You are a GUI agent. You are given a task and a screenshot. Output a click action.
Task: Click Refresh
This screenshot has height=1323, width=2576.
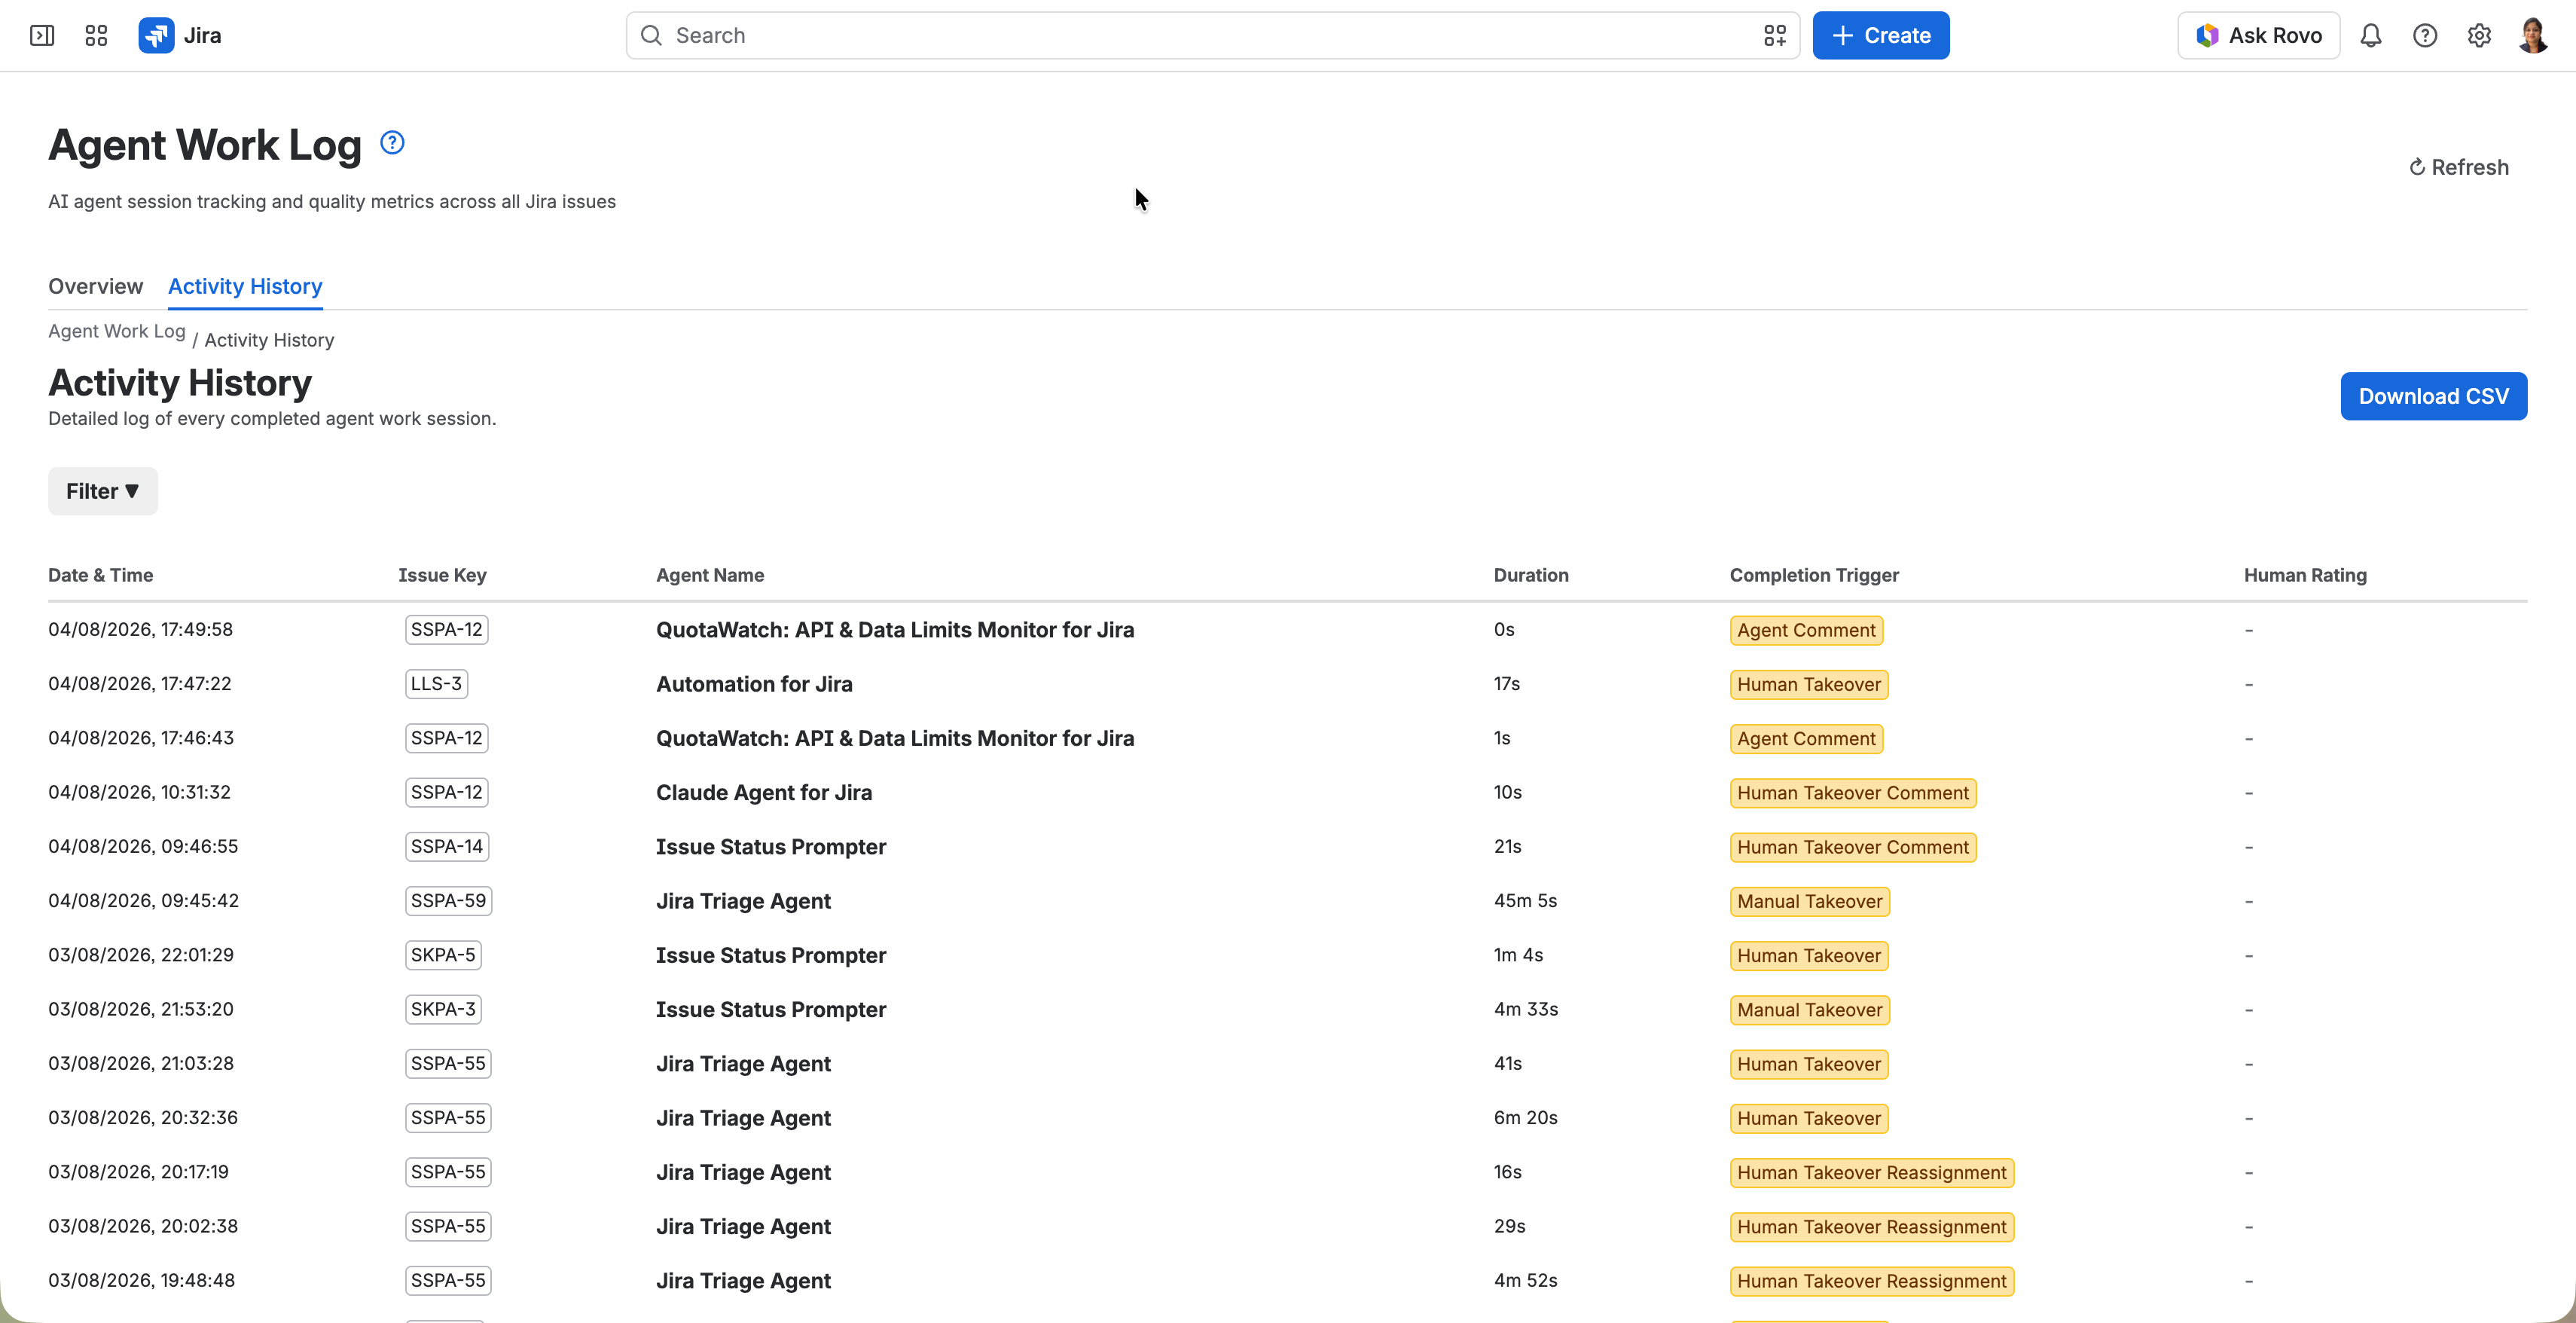tap(2458, 167)
